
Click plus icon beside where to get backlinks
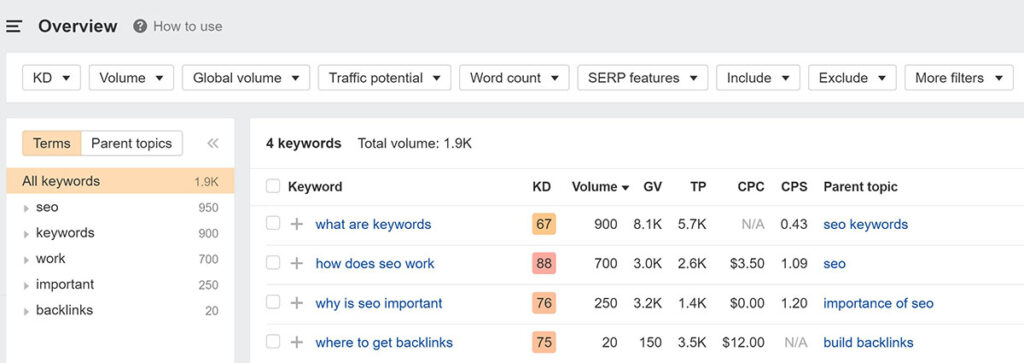297,342
